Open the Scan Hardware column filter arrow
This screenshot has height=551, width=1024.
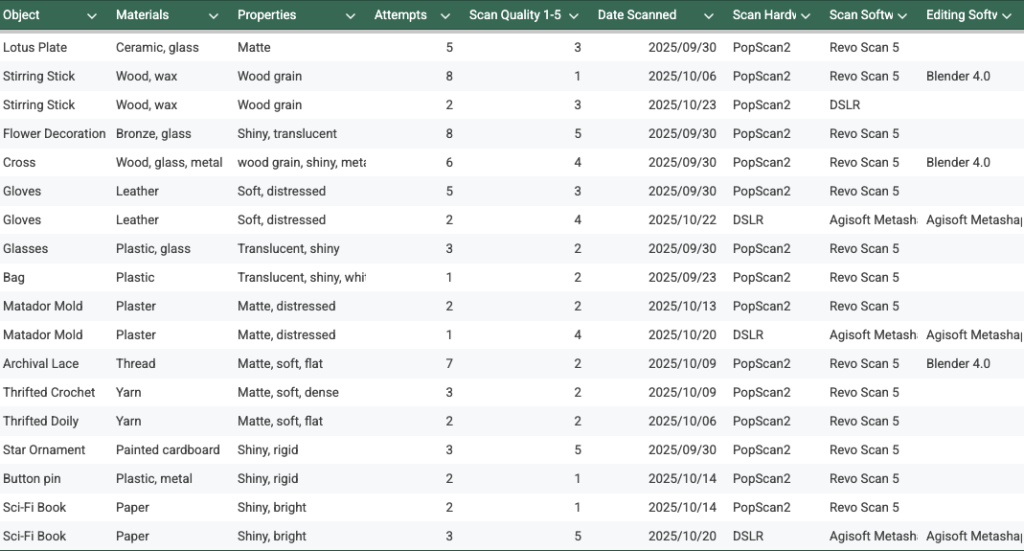[x=807, y=16]
